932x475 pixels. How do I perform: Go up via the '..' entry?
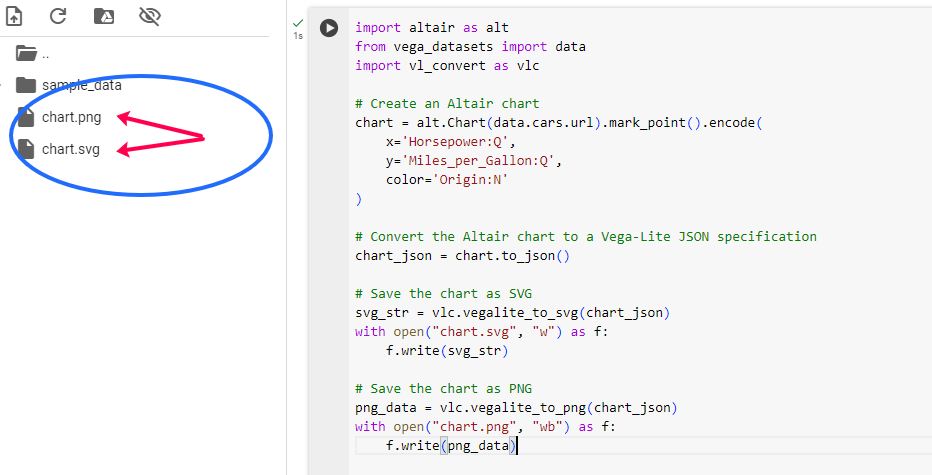click(46, 53)
